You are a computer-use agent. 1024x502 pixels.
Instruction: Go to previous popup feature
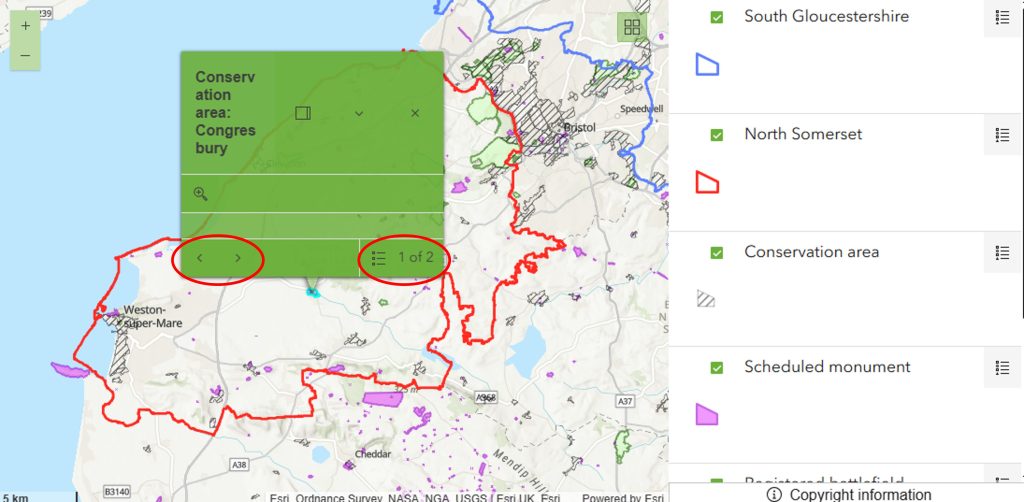pos(200,258)
